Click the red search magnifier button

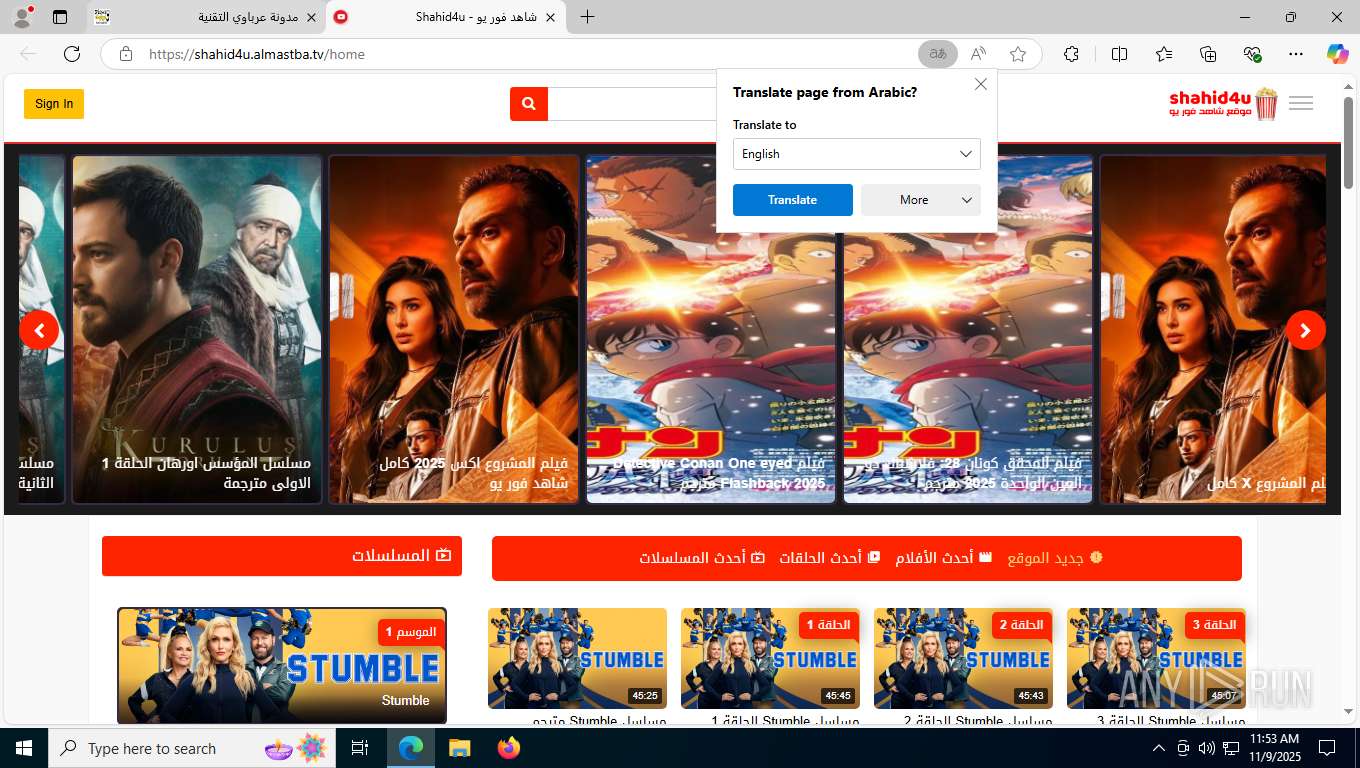point(529,103)
